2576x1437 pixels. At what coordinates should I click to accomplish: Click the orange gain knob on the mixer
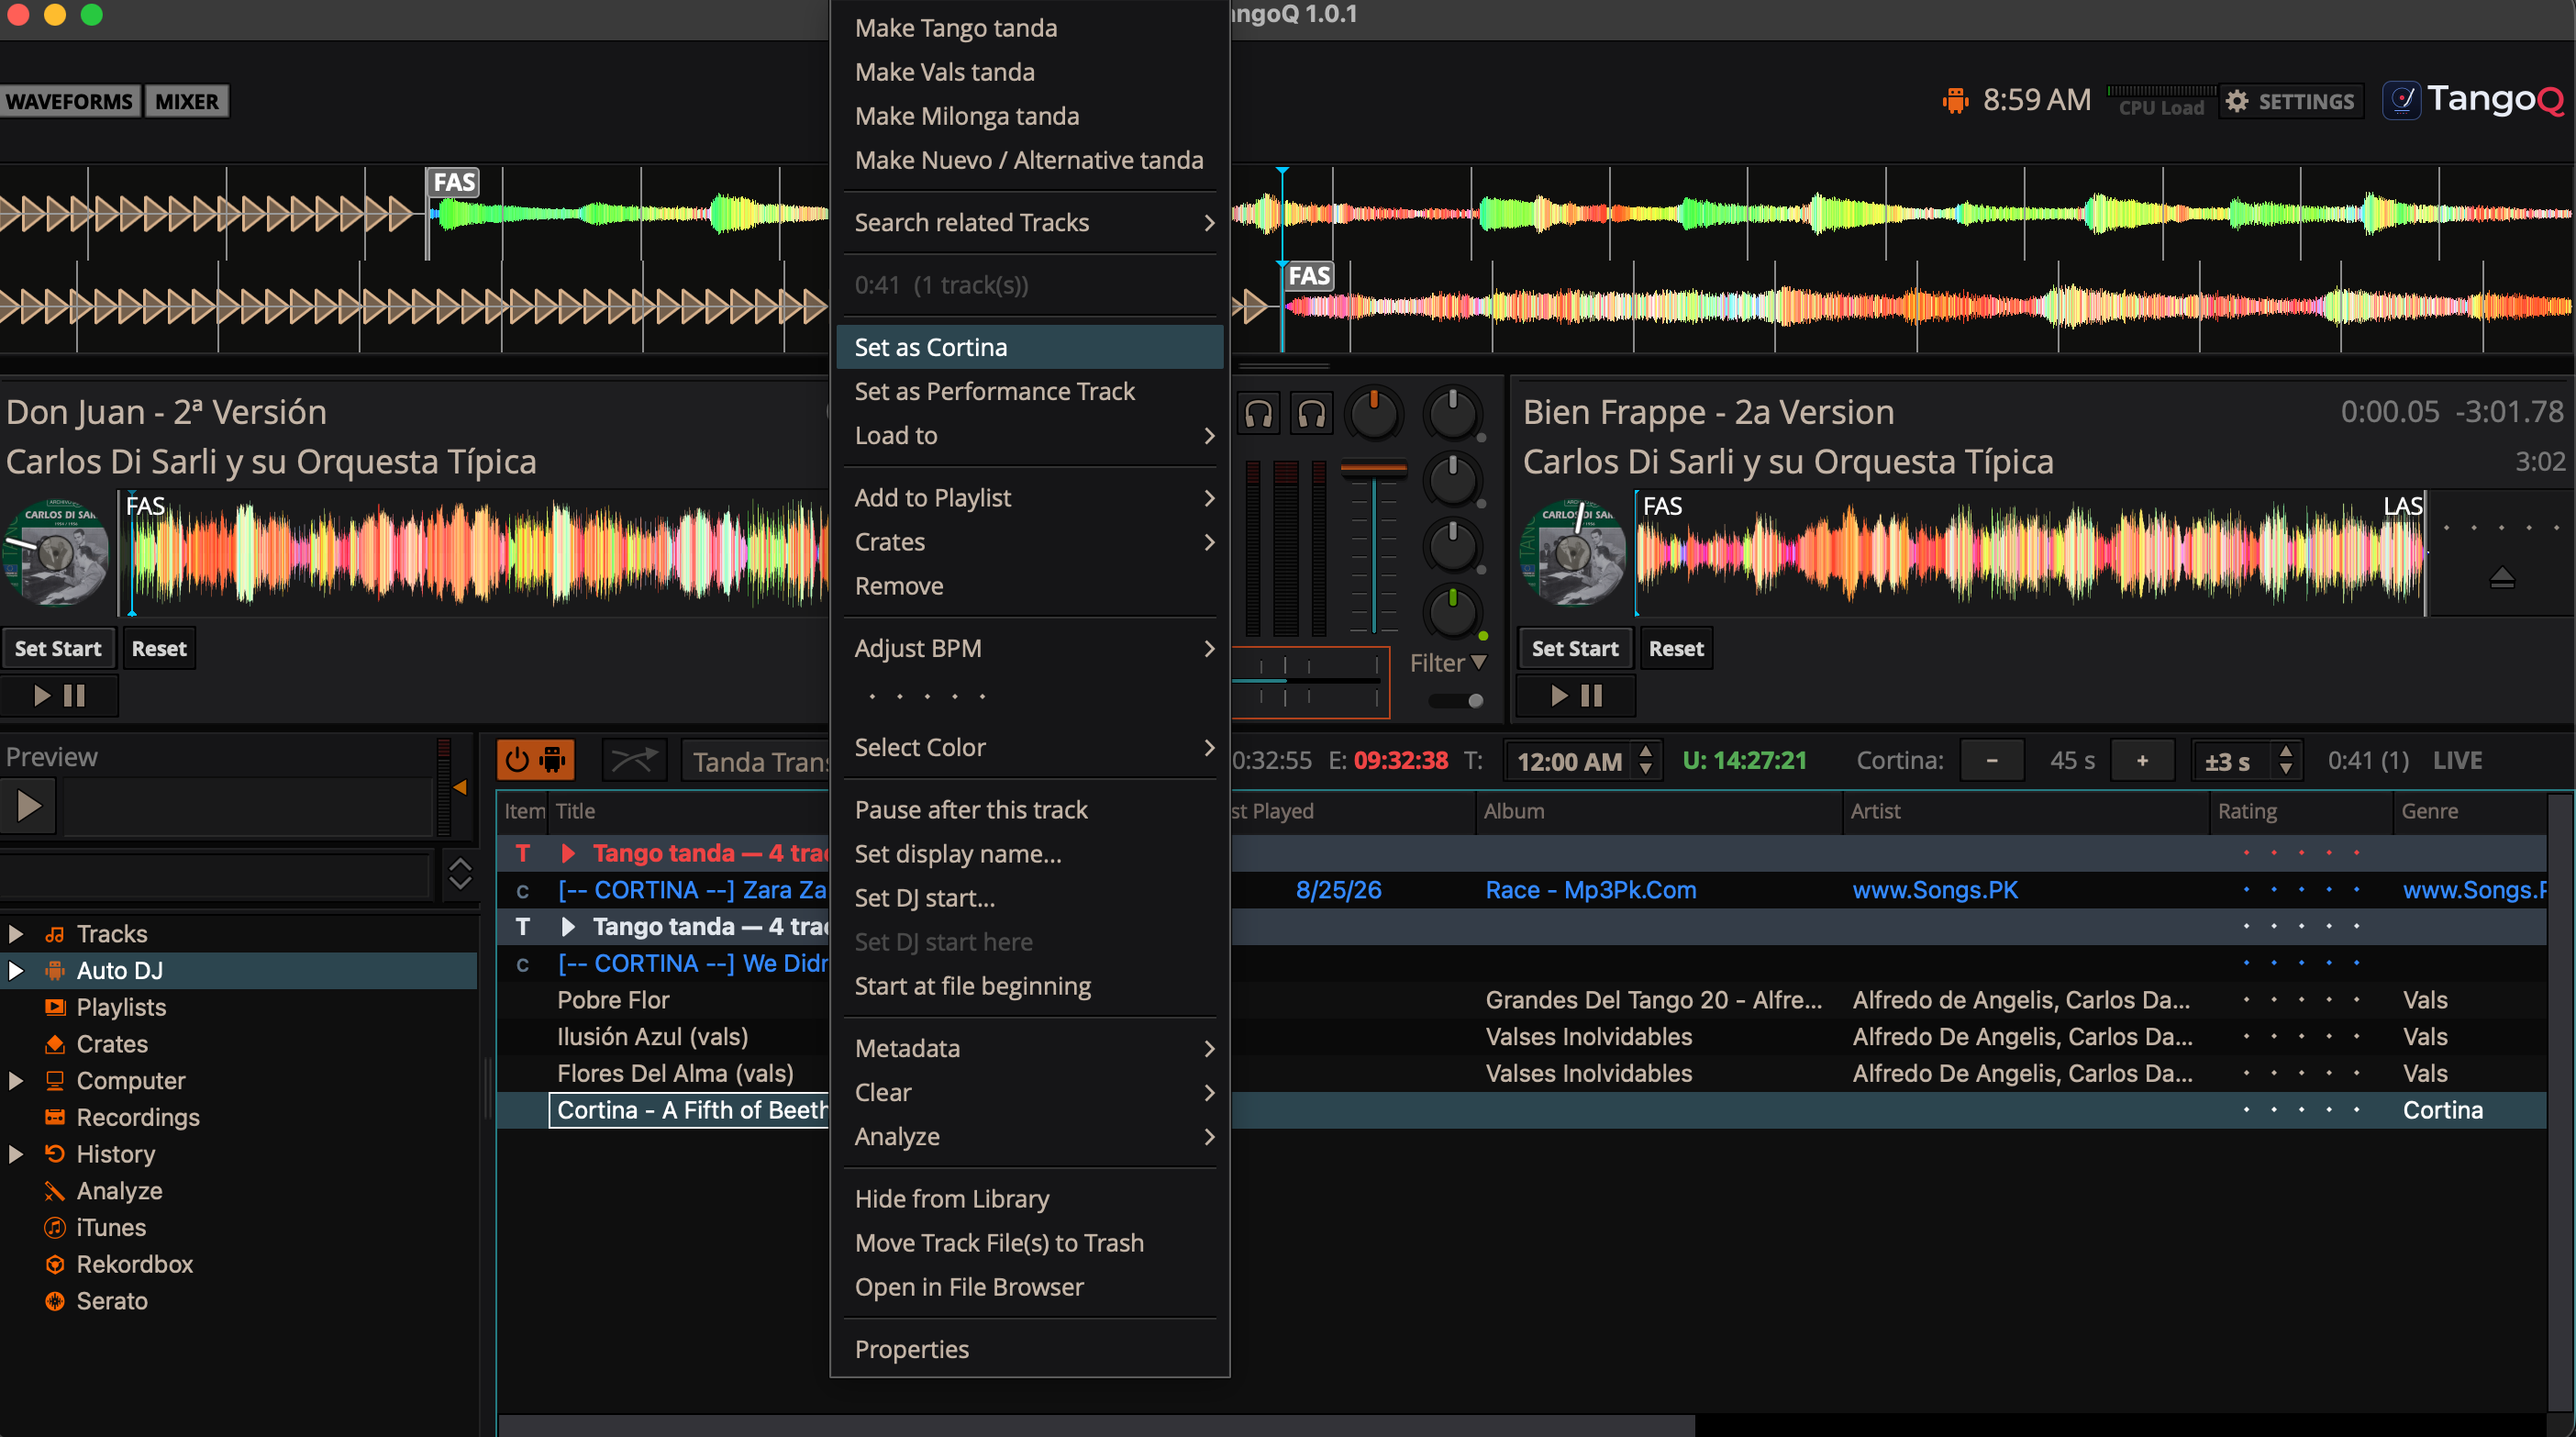[1374, 413]
